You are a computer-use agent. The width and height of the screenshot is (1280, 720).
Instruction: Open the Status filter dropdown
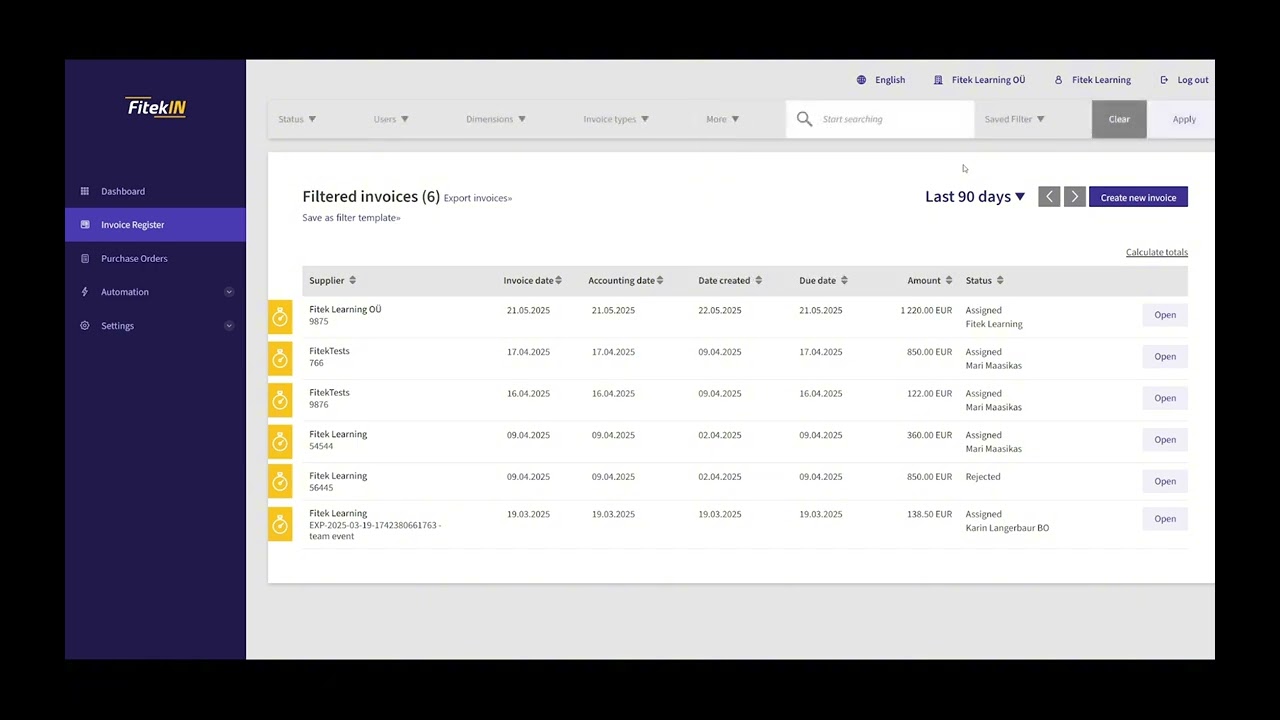(x=297, y=119)
